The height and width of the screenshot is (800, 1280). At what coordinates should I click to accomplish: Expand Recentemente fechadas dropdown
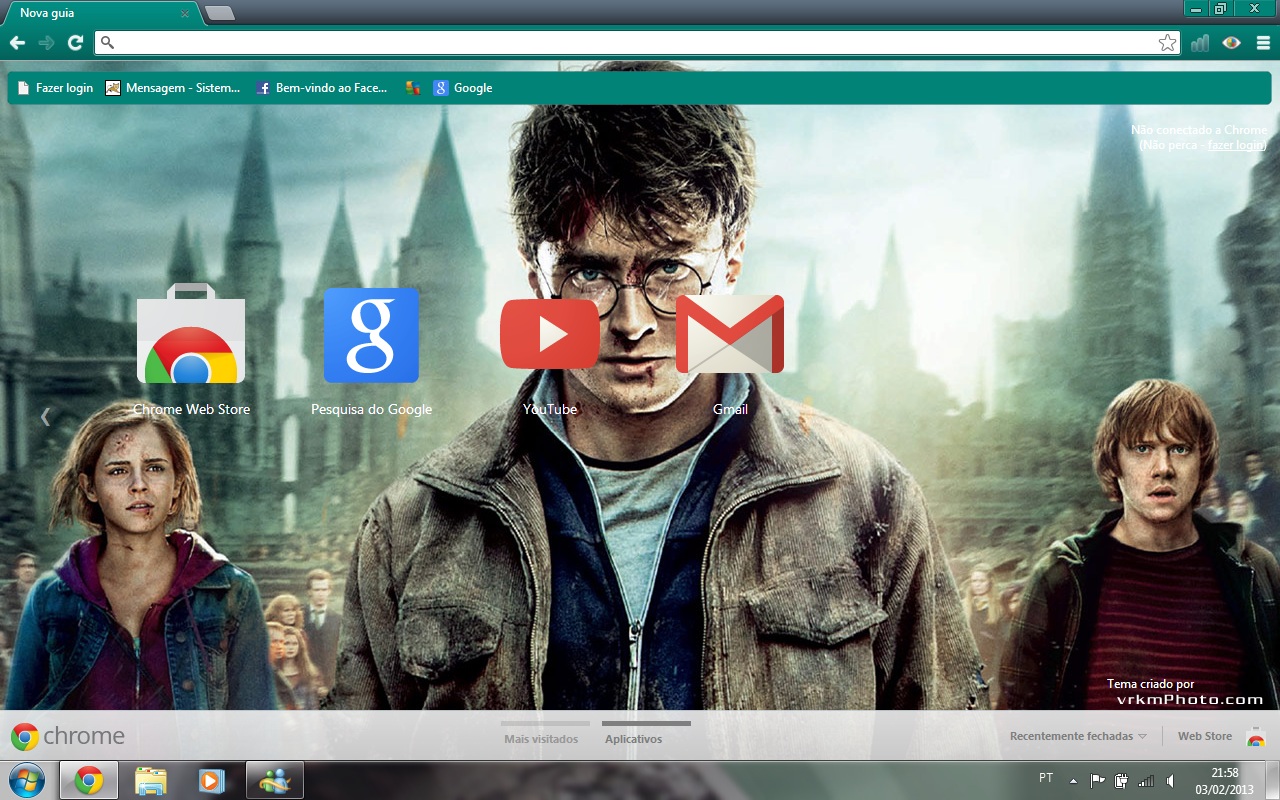pyautogui.click(x=1078, y=736)
